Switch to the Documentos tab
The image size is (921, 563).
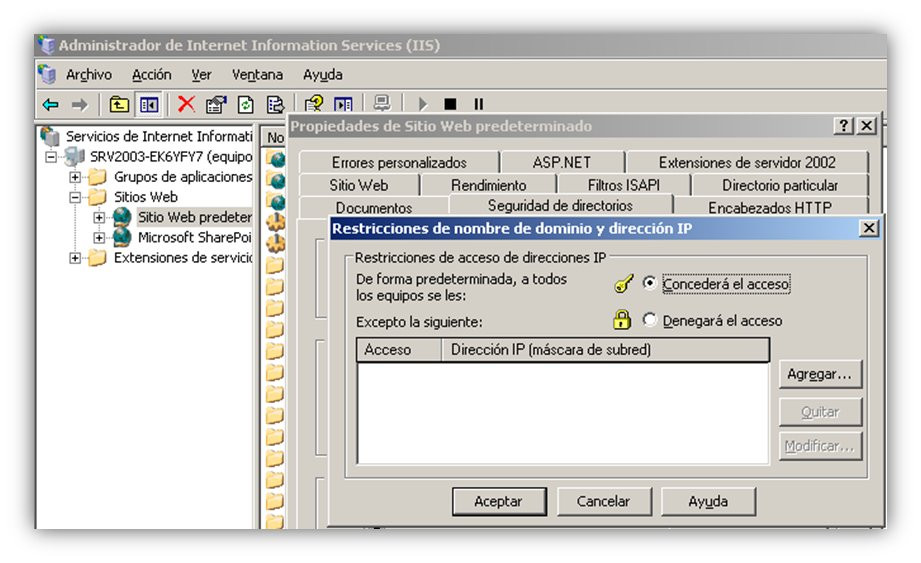pos(374,207)
